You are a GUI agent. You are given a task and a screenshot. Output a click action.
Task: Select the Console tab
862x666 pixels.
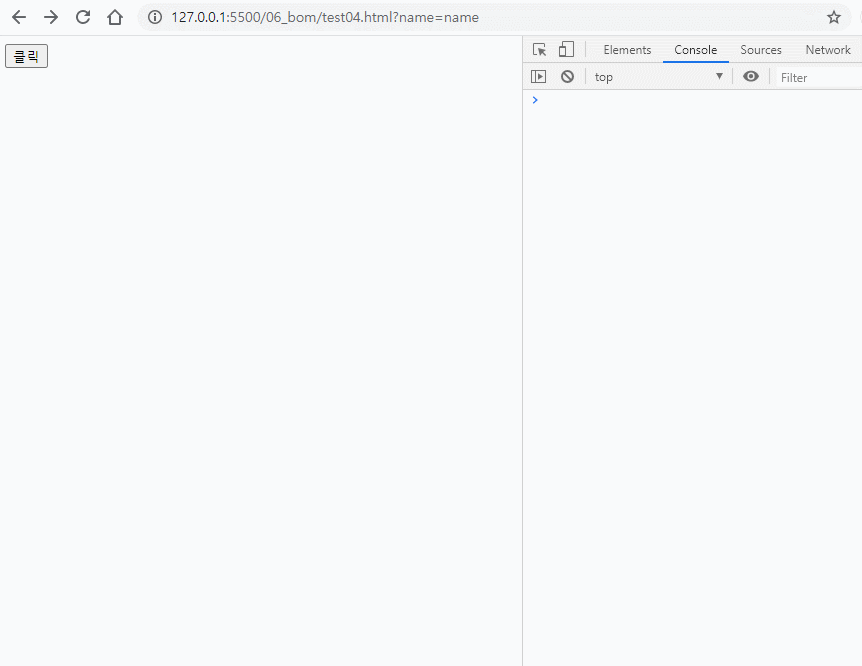(x=695, y=50)
